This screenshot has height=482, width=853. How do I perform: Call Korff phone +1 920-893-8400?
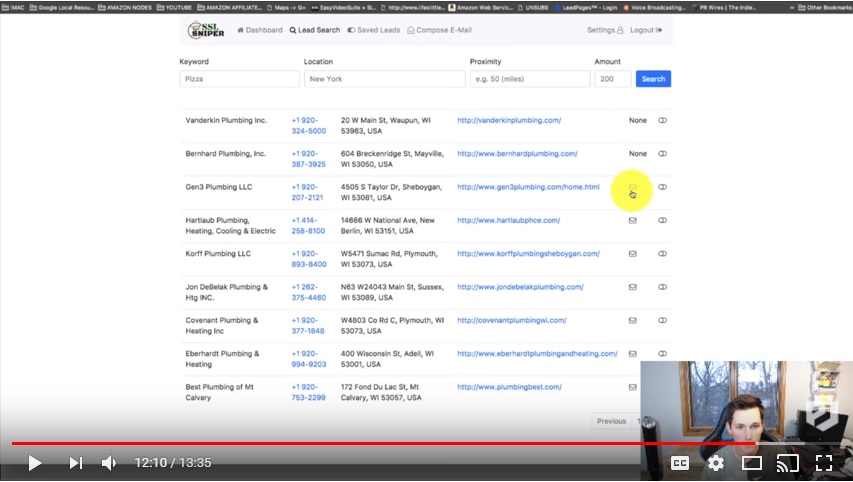tap(308, 259)
